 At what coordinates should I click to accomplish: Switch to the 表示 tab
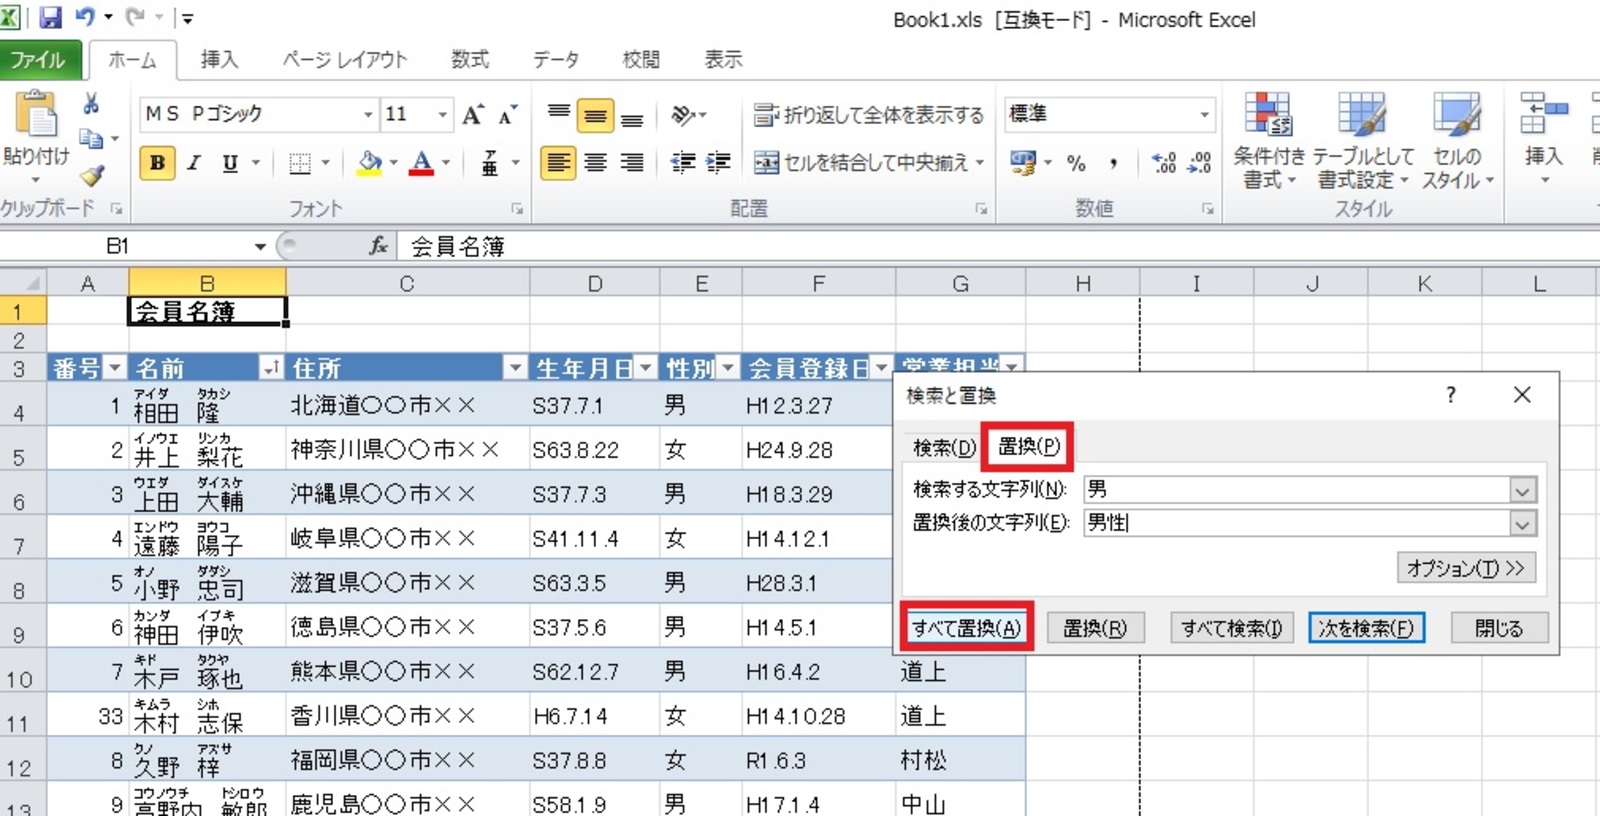[x=723, y=60]
